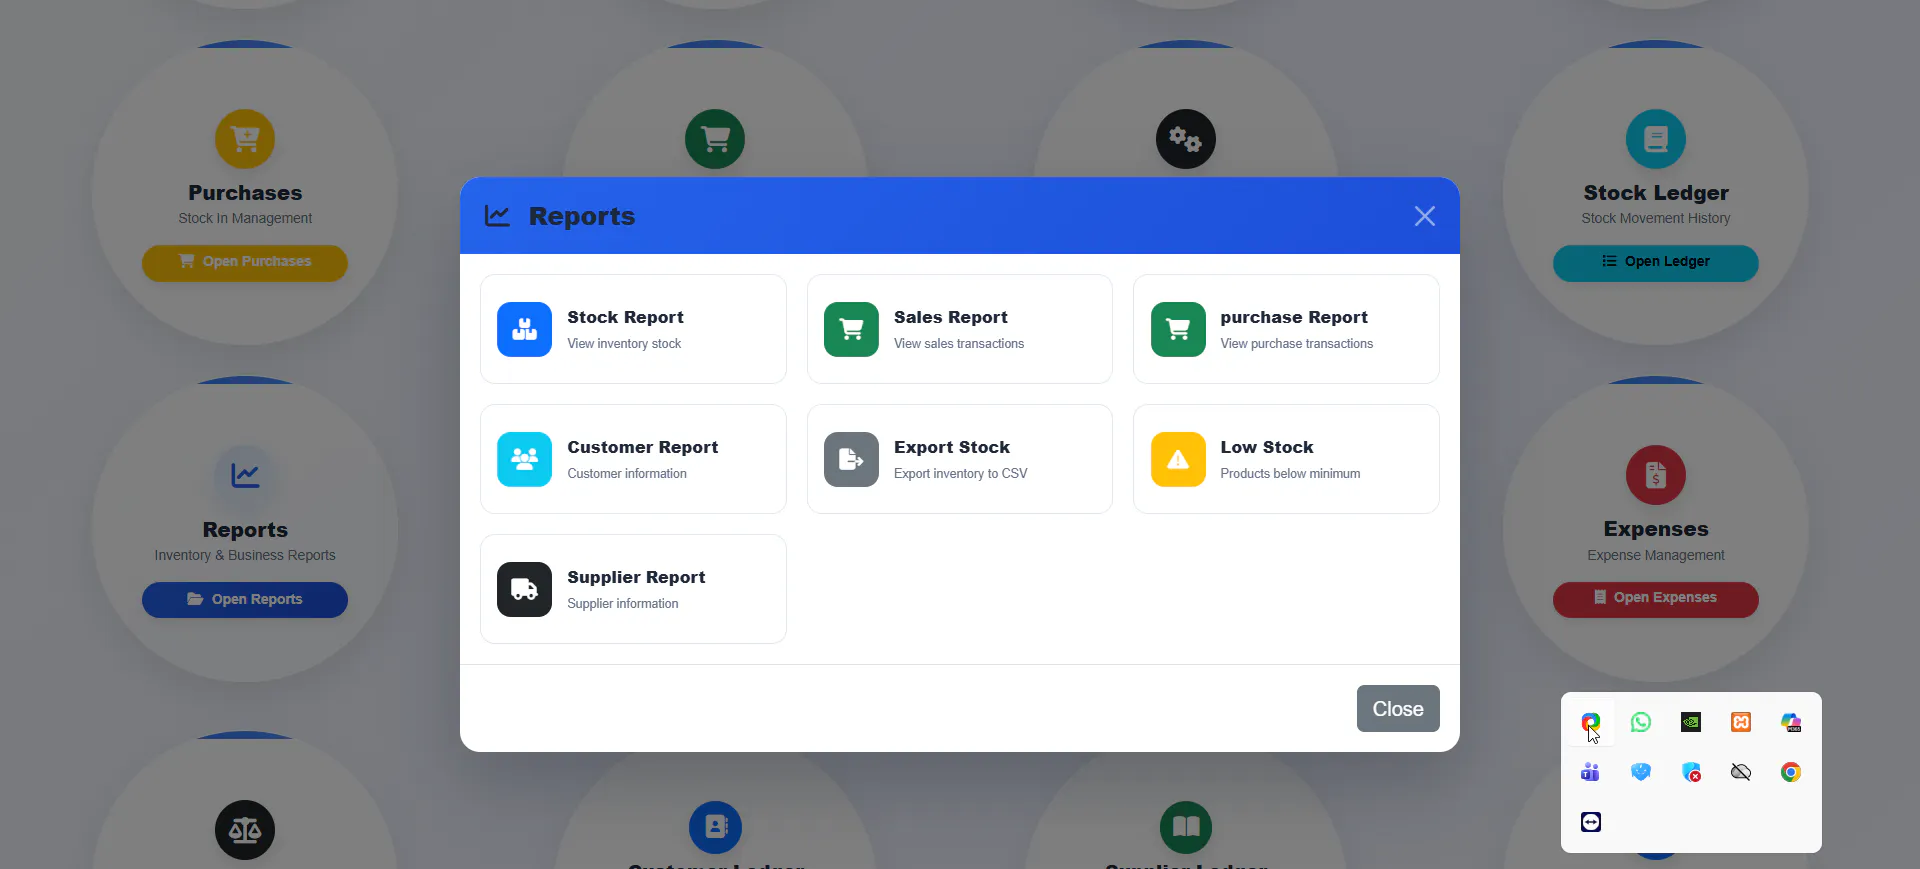The height and width of the screenshot is (869, 1920).
Task: Click the Sales Report green cart icon
Action: pos(851,329)
